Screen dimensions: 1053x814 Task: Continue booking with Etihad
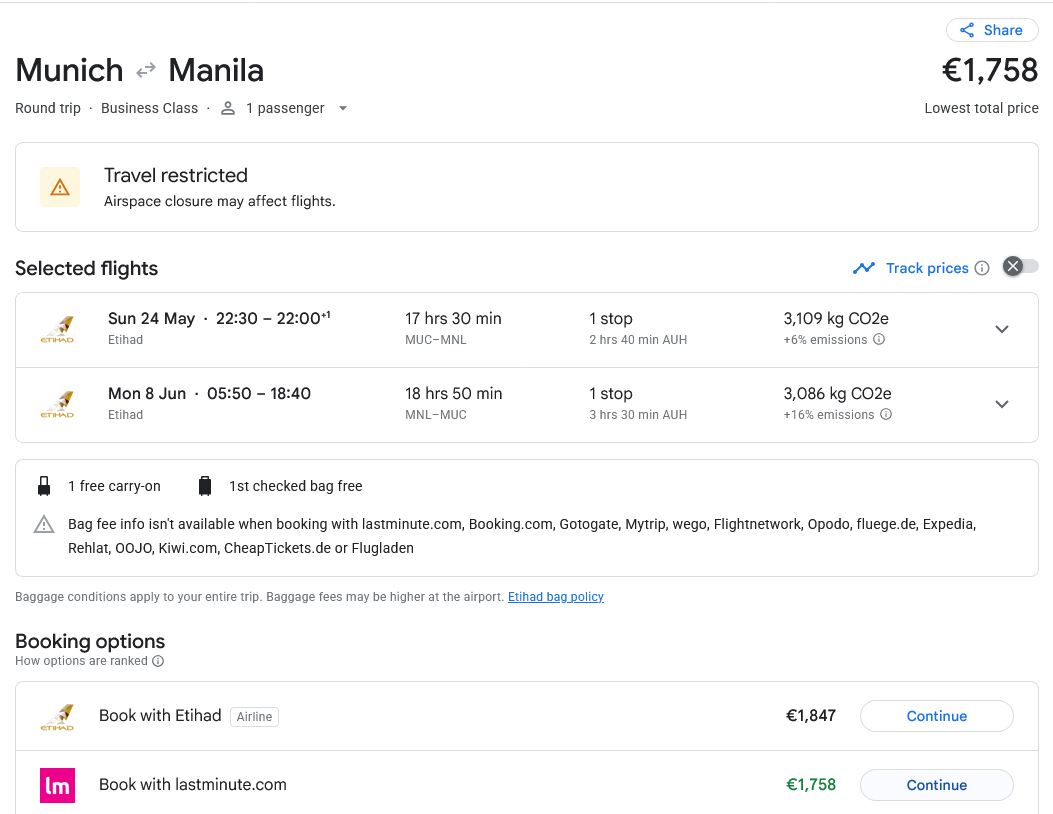click(x=936, y=716)
